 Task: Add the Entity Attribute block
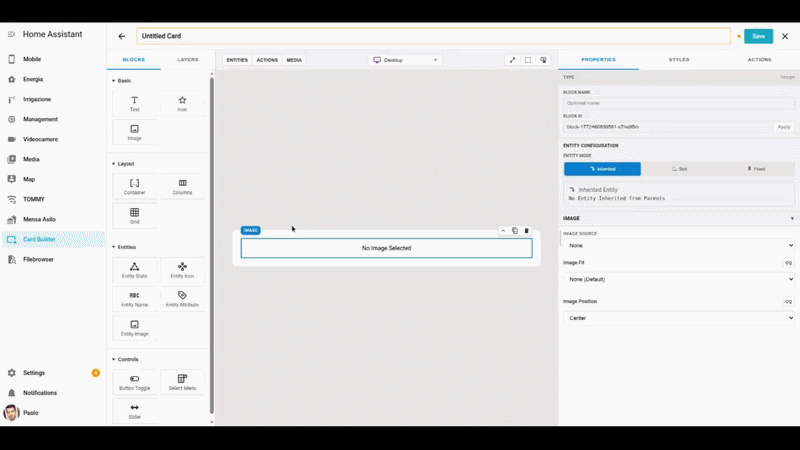point(182,299)
